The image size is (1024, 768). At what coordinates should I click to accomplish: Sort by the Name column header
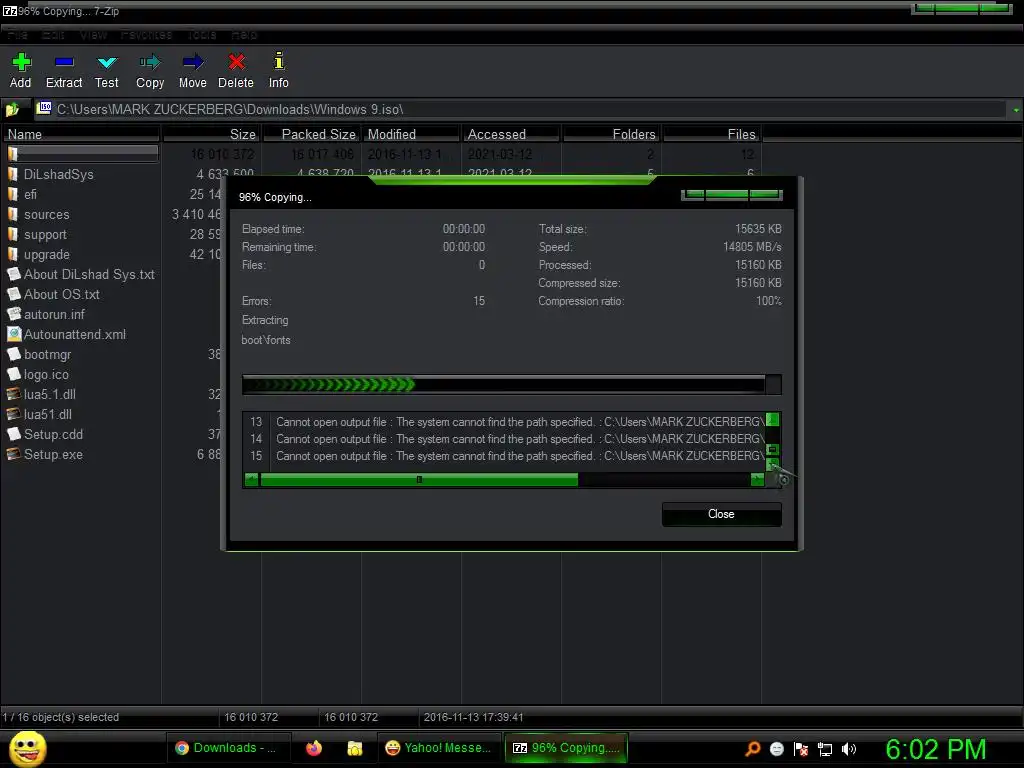tap(81, 134)
